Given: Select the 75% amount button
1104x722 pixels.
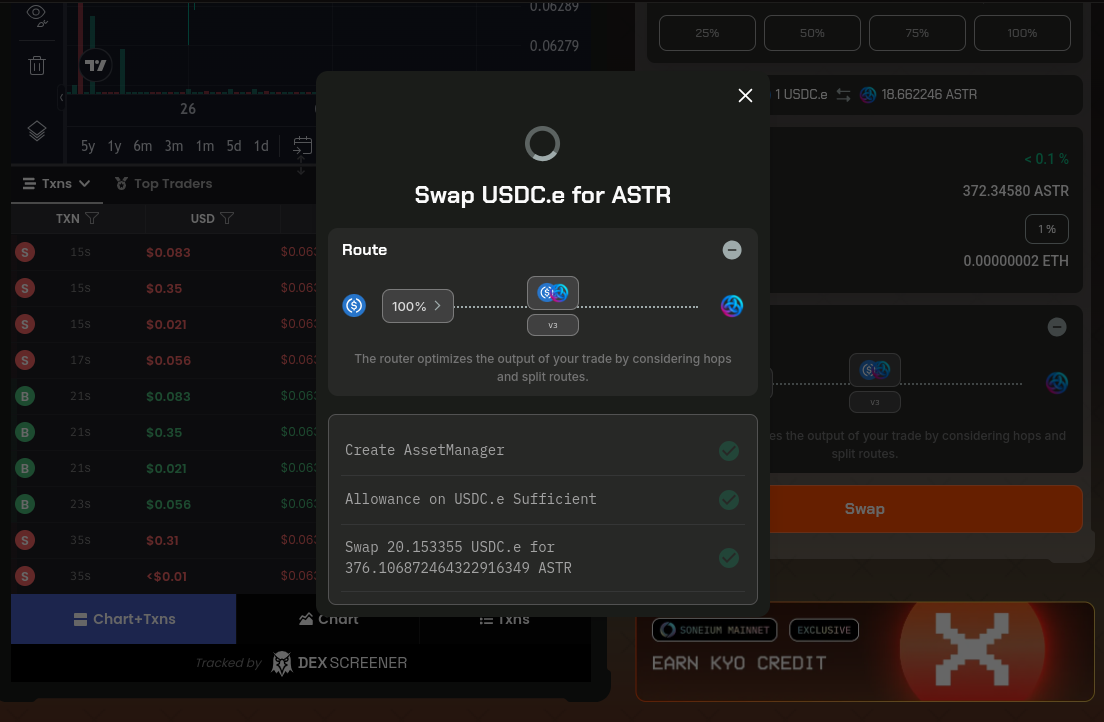Looking at the screenshot, I should (x=917, y=33).
